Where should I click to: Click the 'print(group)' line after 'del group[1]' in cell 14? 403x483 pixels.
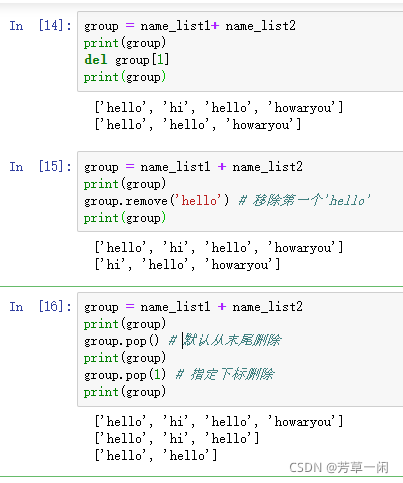pyautogui.click(x=125, y=77)
